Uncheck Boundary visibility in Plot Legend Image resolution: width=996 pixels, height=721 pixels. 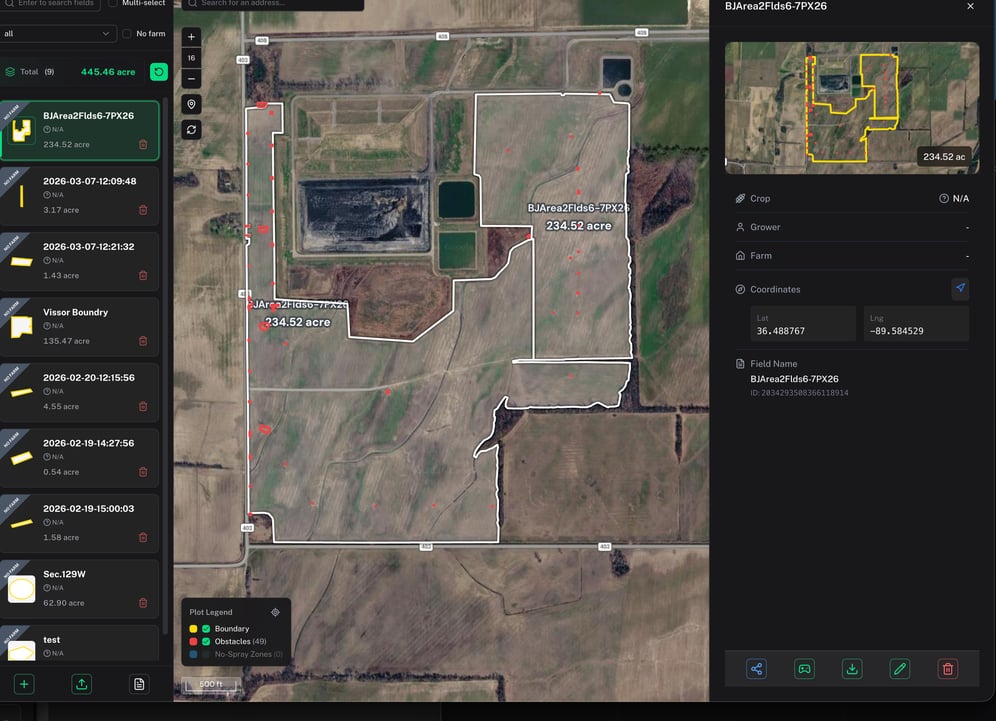click(x=206, y=628)
